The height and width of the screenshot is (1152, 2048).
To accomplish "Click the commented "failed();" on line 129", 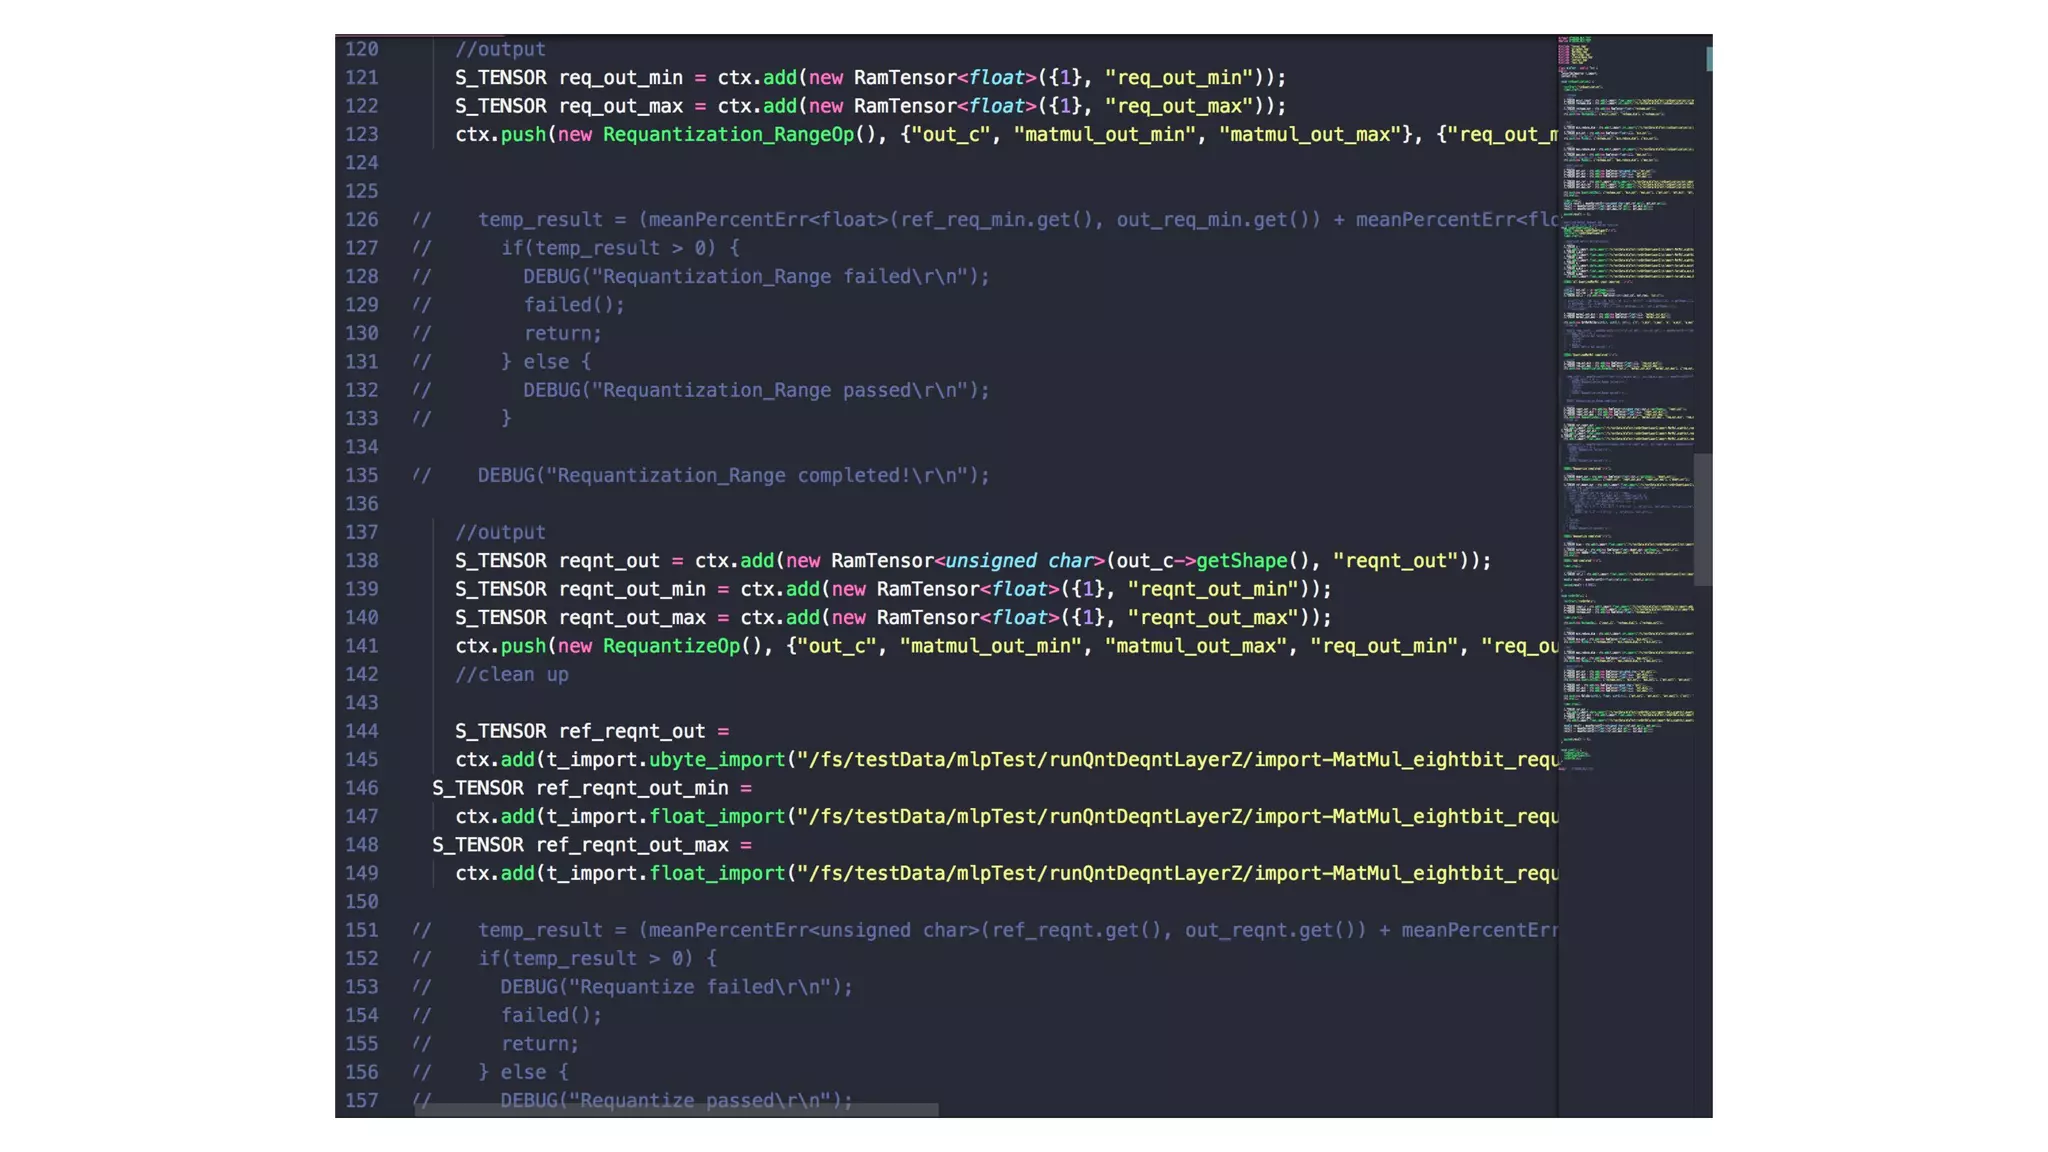I will click(574, 305).
